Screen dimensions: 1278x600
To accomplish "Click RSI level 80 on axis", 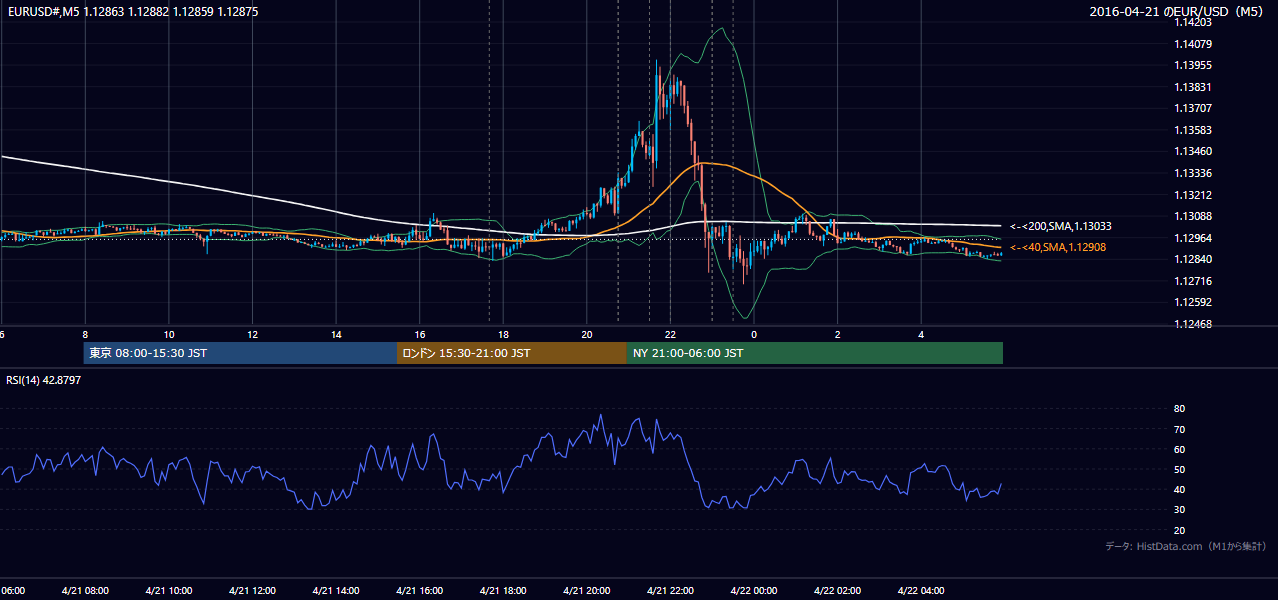I will point(1179,409).
